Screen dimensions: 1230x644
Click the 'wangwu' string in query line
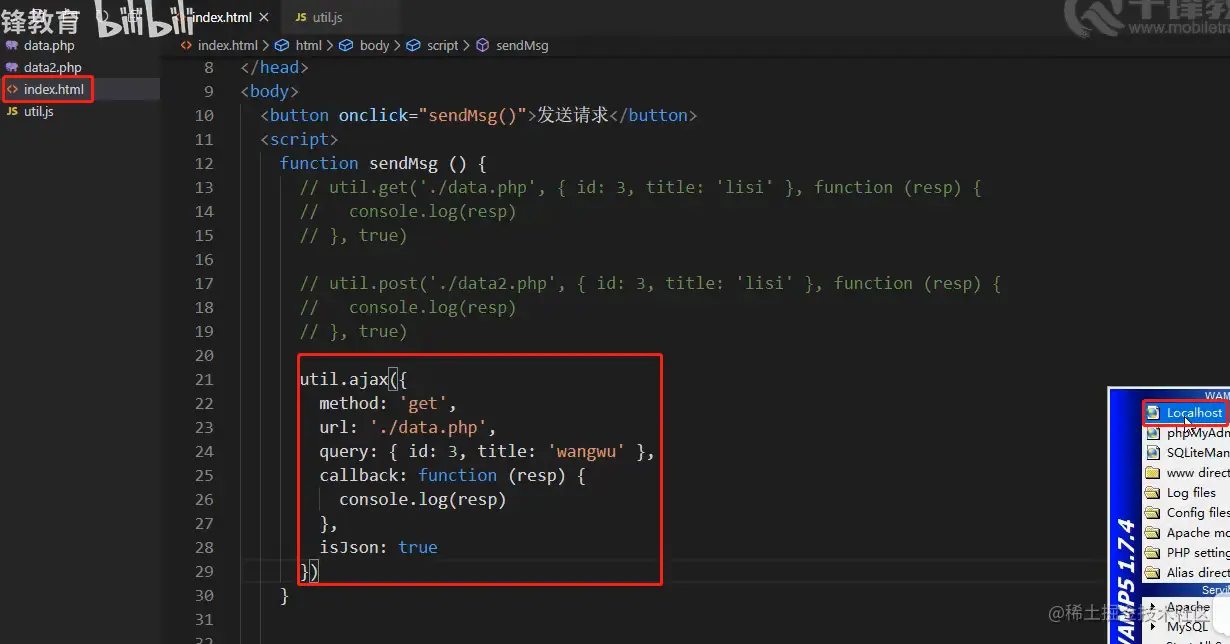pyautogui.click(x=585, y=452)
